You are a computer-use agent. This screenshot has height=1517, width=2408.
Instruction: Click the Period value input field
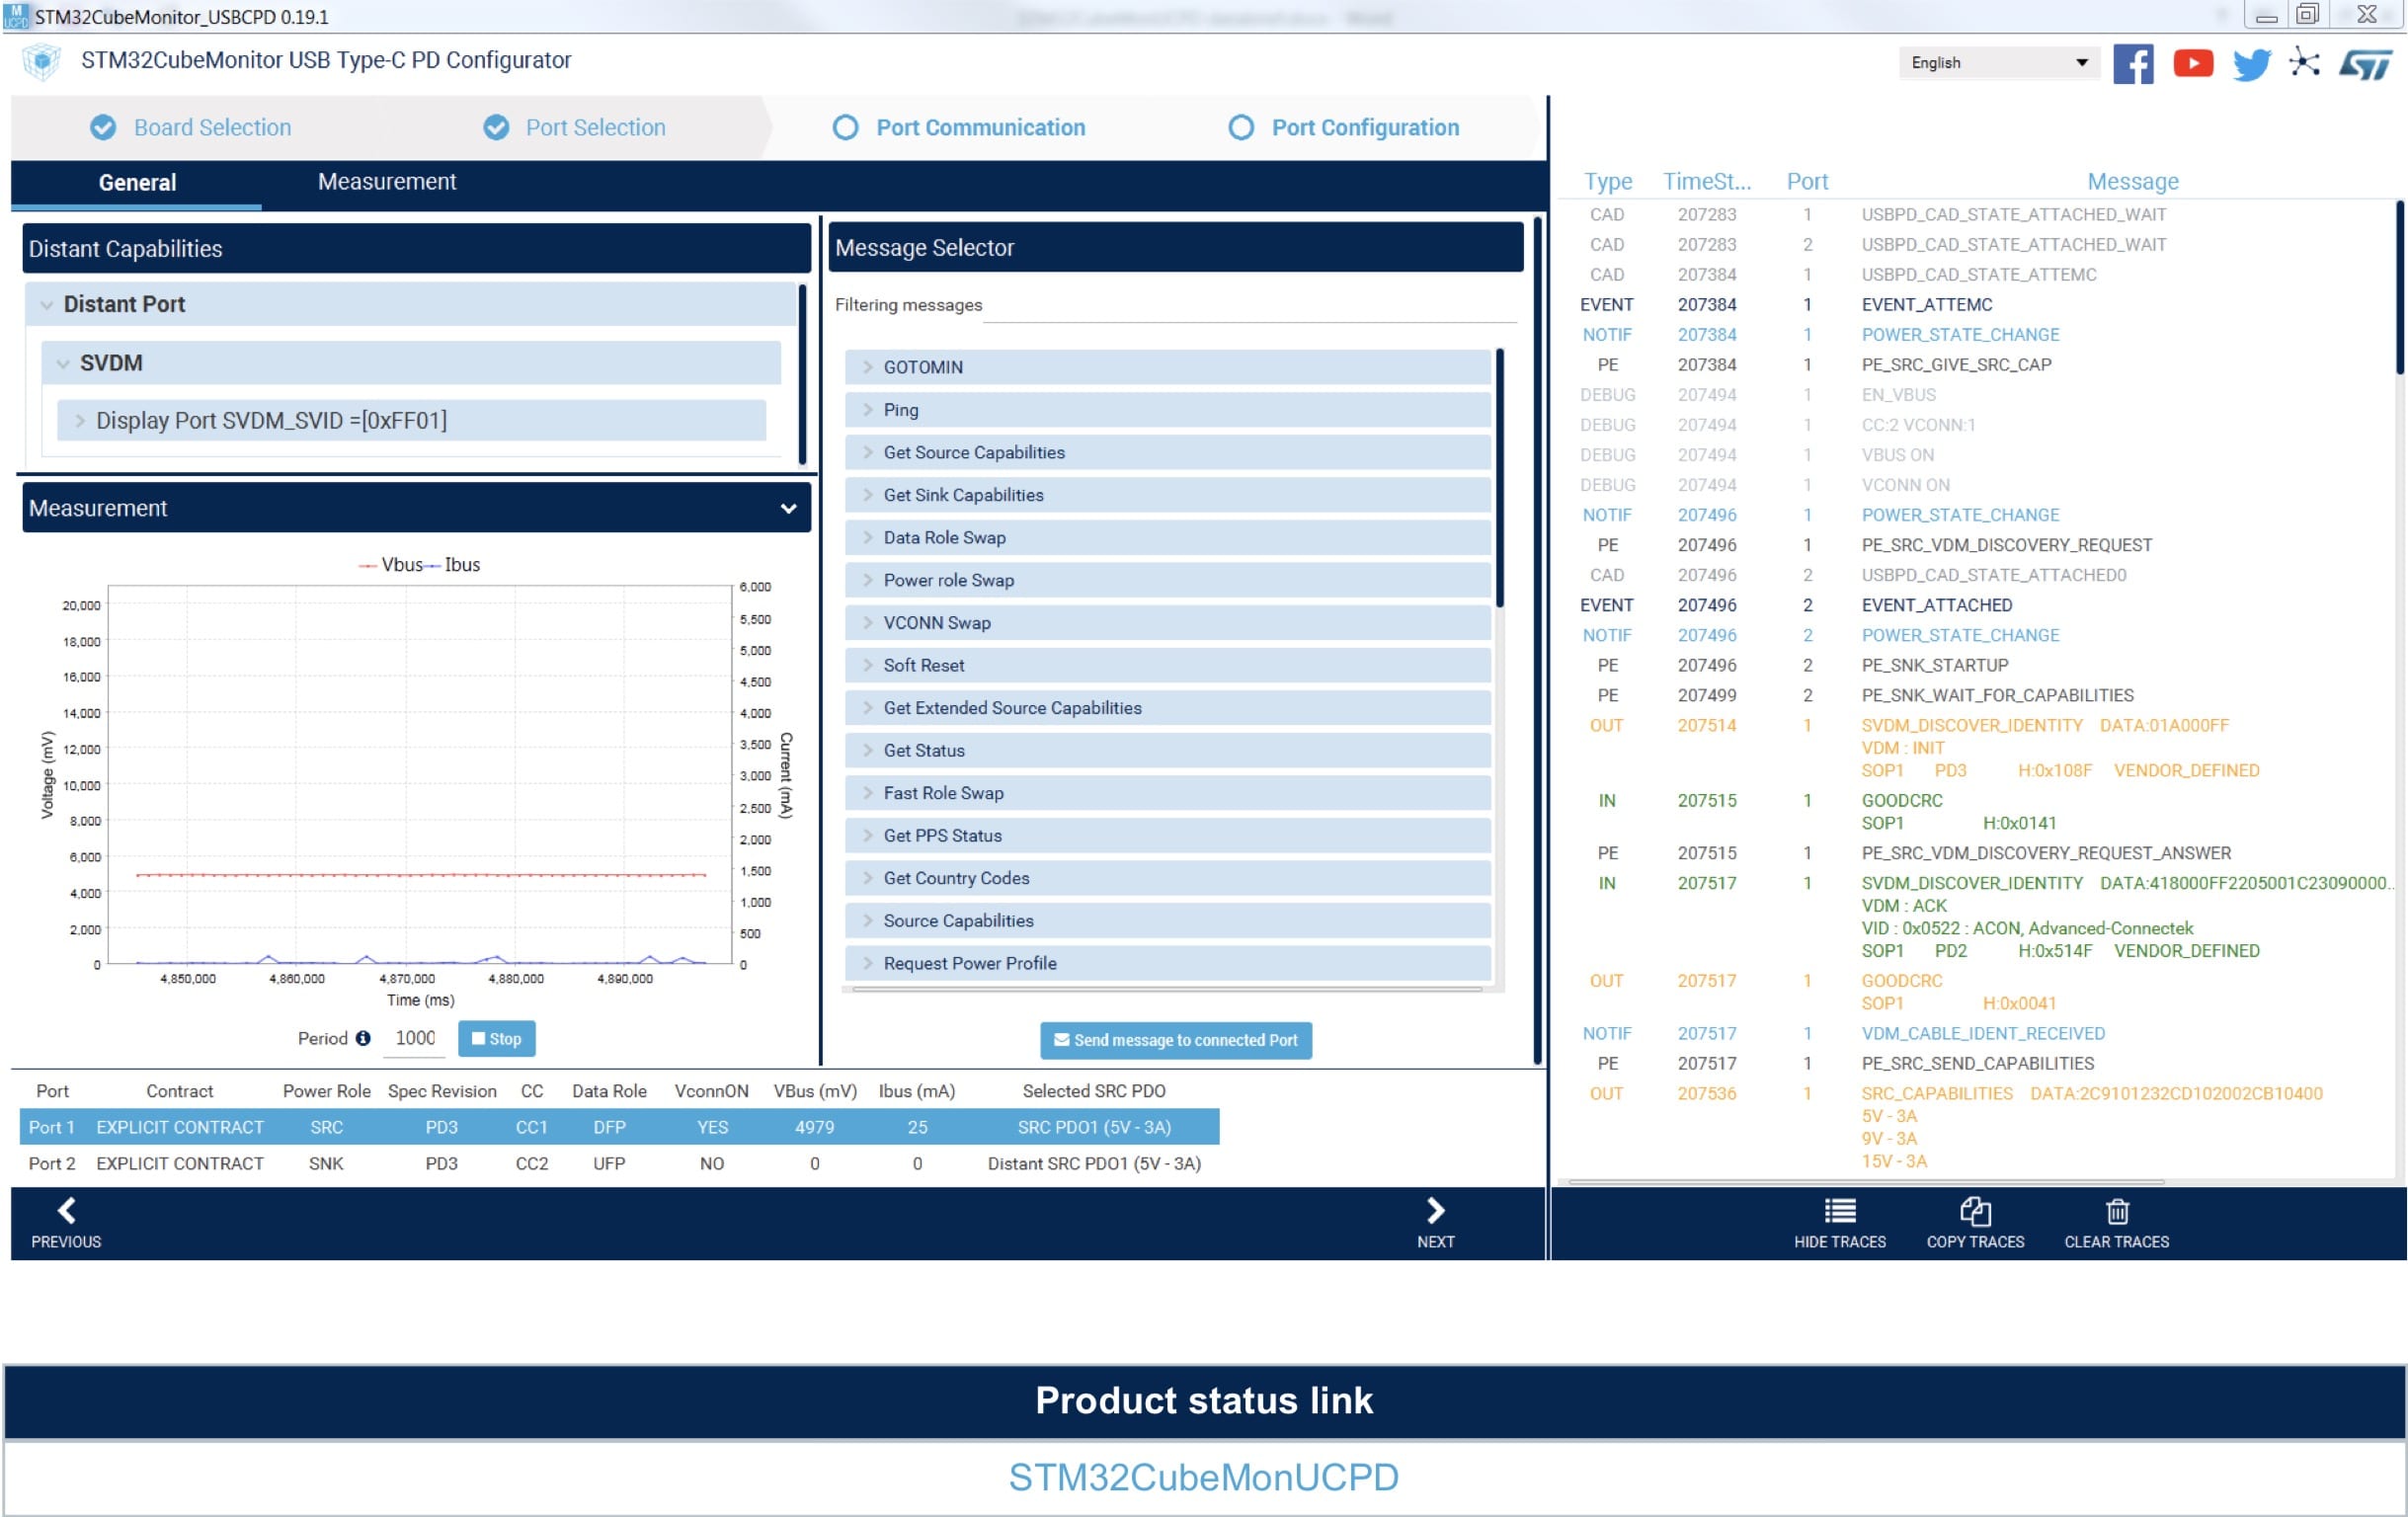[x=415, y=1038]
